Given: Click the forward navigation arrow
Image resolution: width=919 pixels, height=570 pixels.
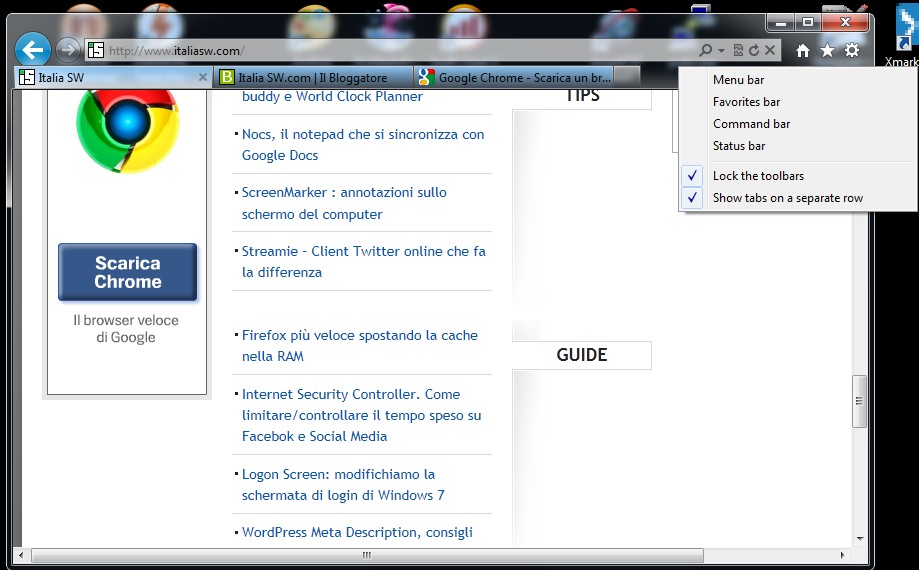Looking at the screenshot, I should point(68,50).
